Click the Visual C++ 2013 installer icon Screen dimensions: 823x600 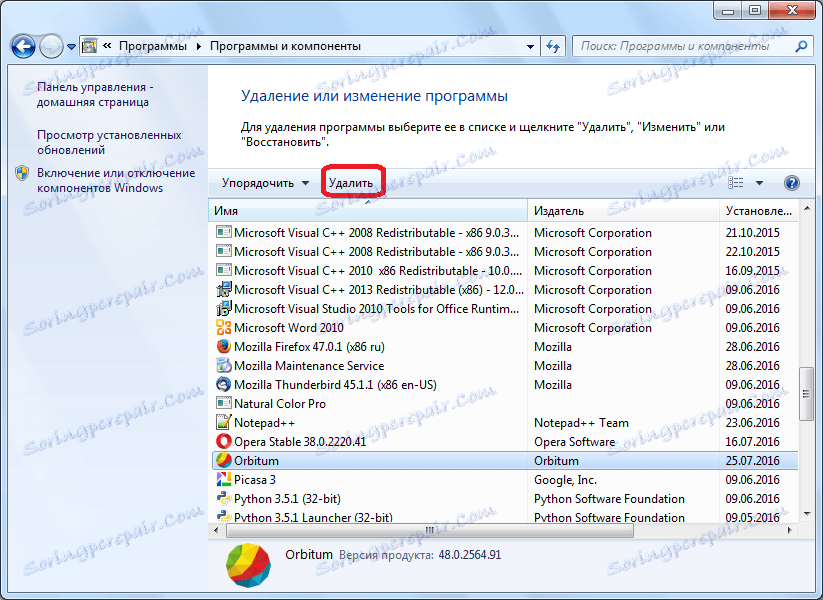[224, 289]
